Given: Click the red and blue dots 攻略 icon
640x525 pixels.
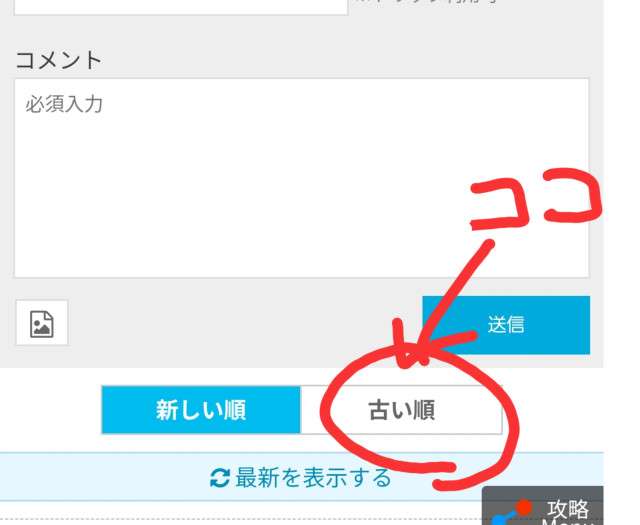Looking at the screenshot, I should 512,514.
